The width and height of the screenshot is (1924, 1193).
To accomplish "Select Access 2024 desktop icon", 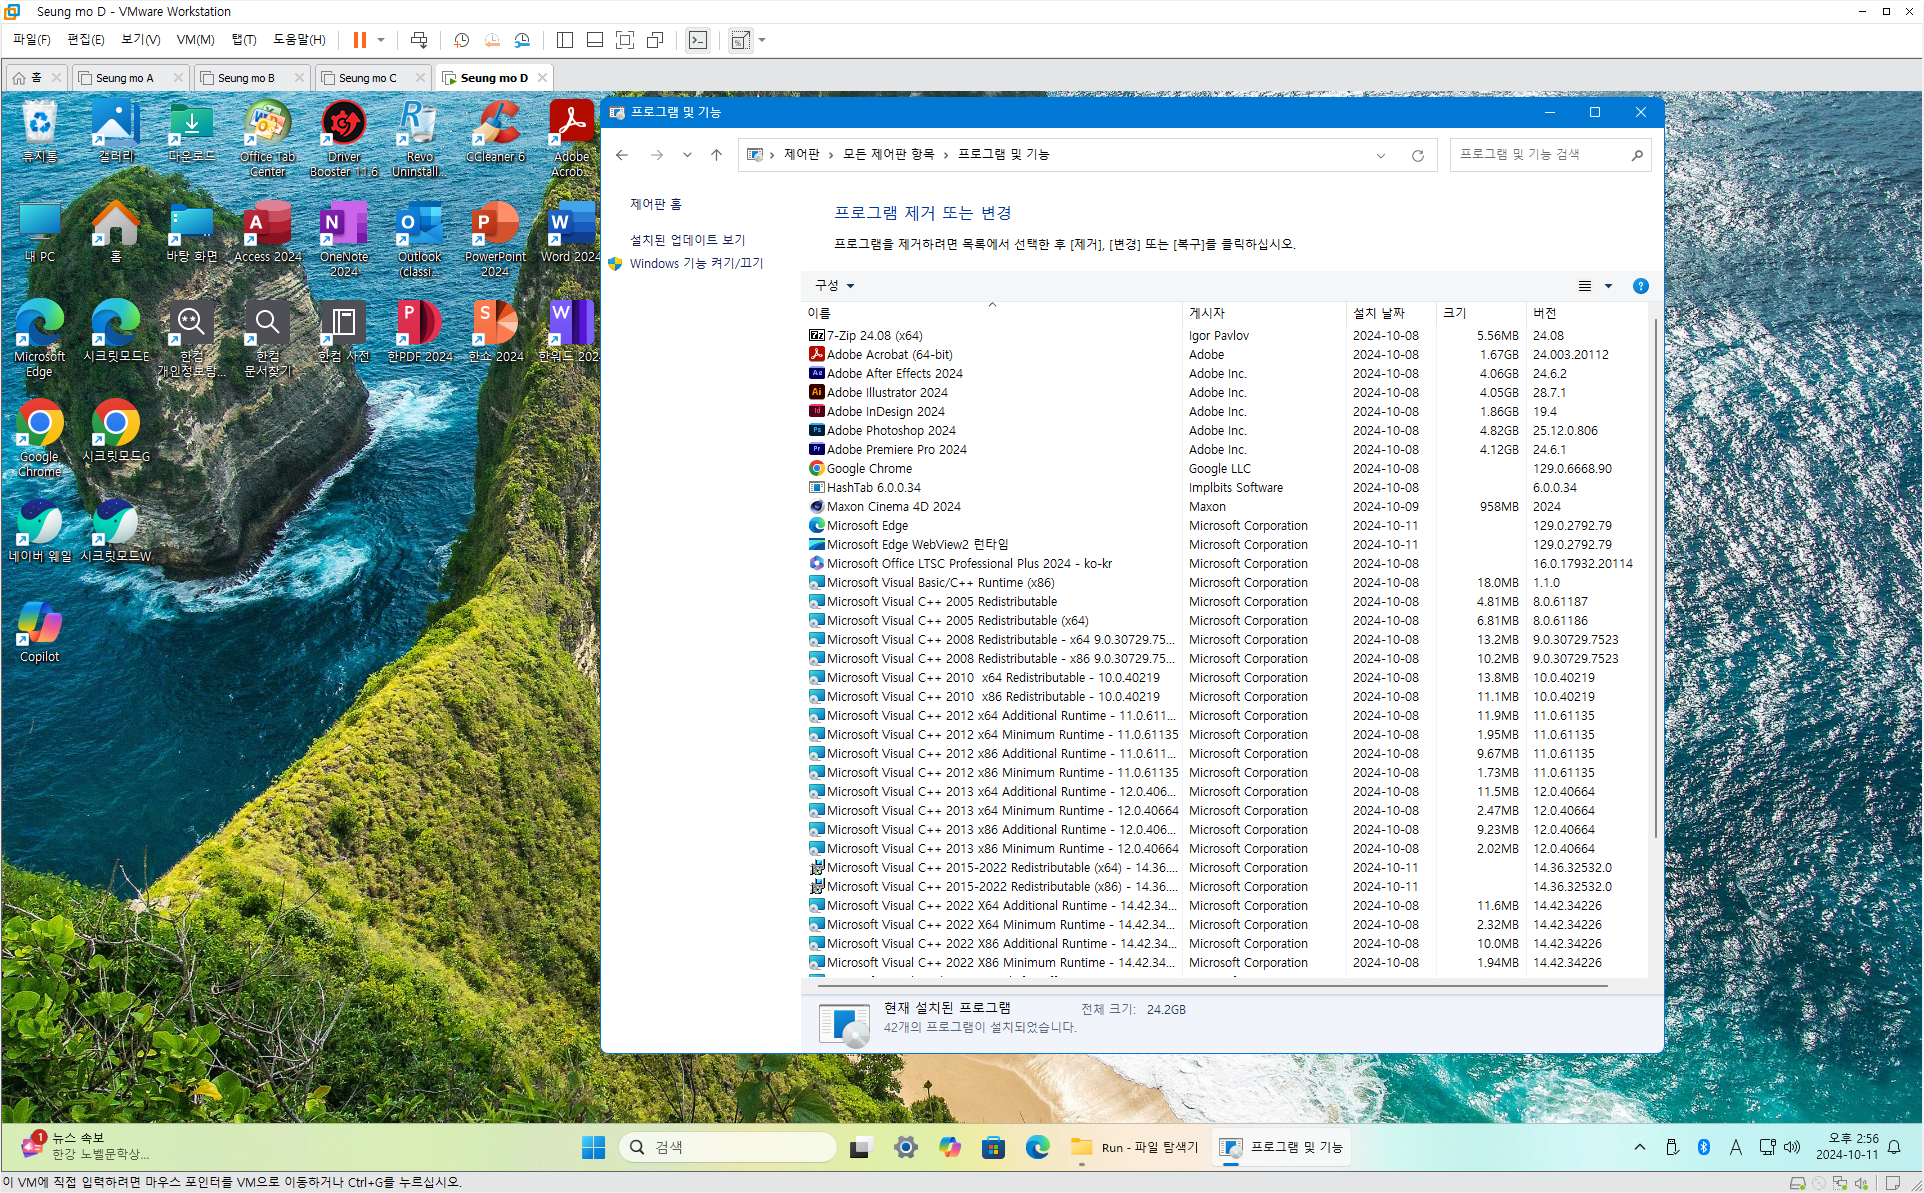I will (268, 232).
